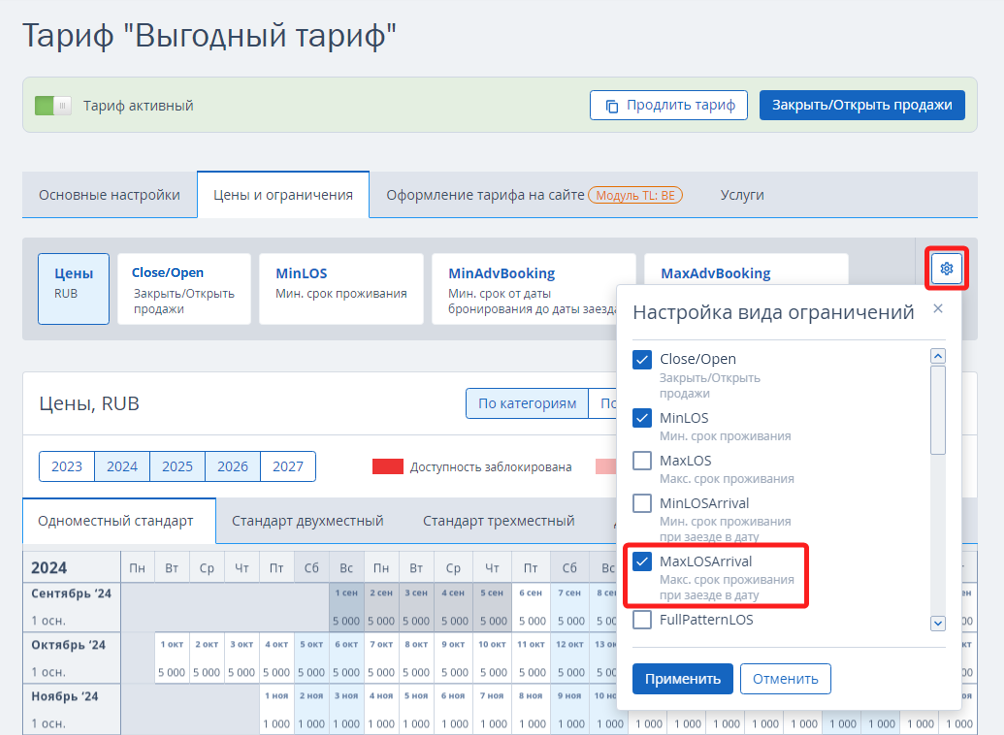
Task: Tick the FullPatternLOS checkbox
Action: click(642, 620)
